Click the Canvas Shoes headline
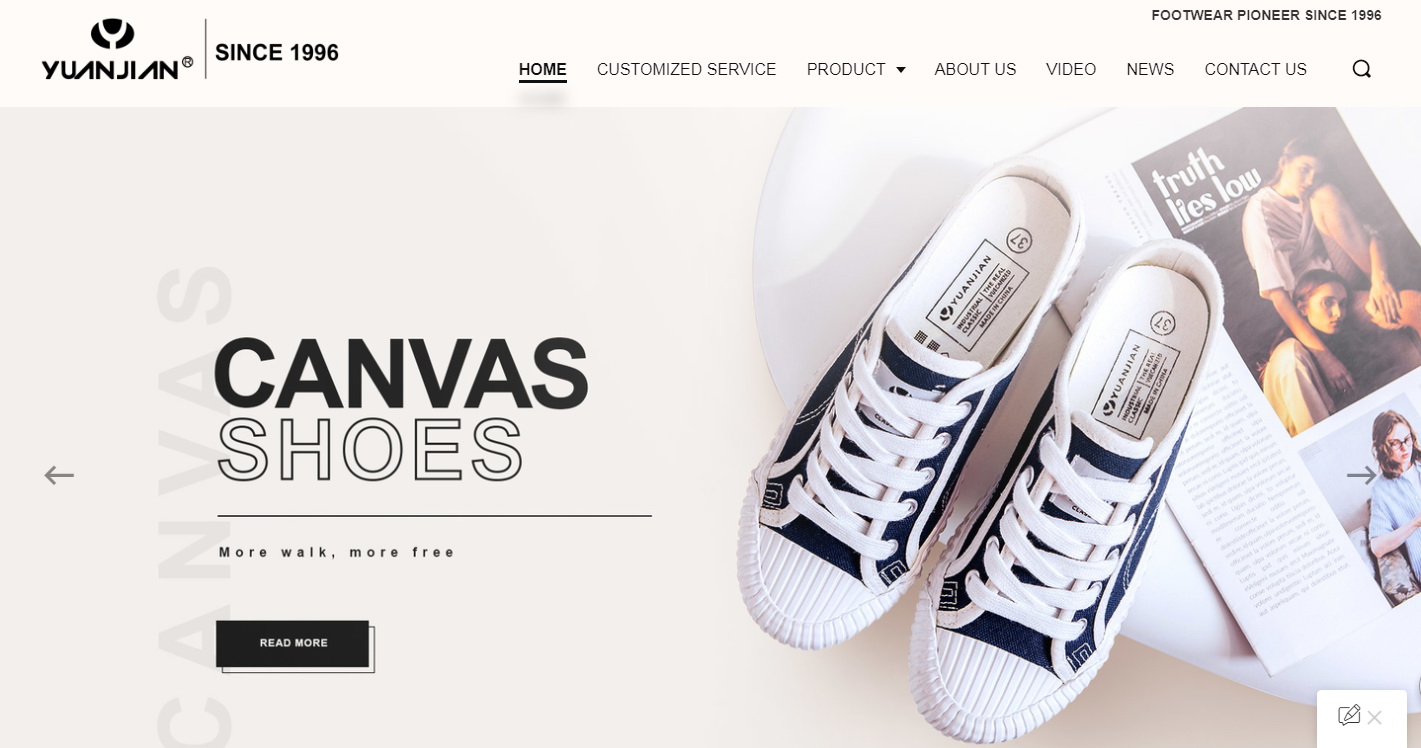 click(x=401, y=410)
